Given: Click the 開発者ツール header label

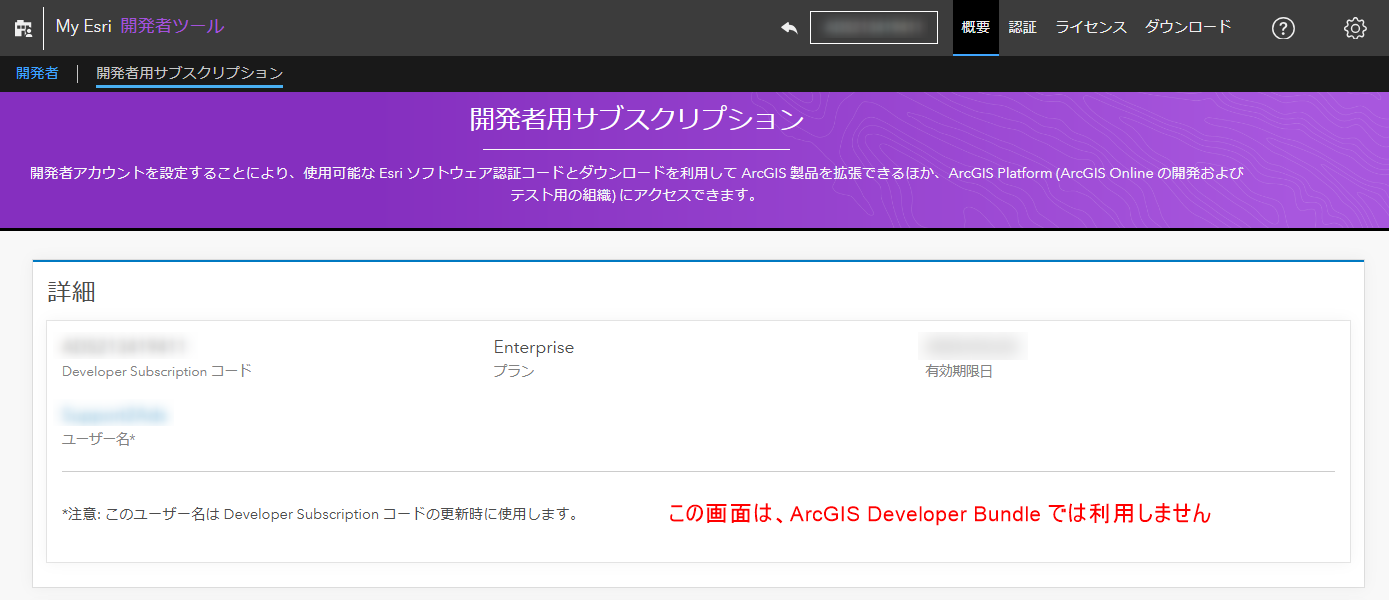Looking at the screenshot, I should click(172, 27).
